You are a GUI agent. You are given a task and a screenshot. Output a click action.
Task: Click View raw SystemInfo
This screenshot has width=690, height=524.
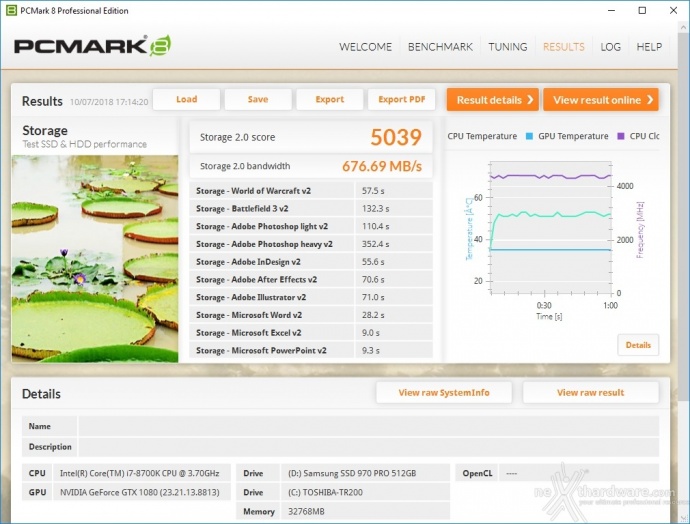[444, 392]
